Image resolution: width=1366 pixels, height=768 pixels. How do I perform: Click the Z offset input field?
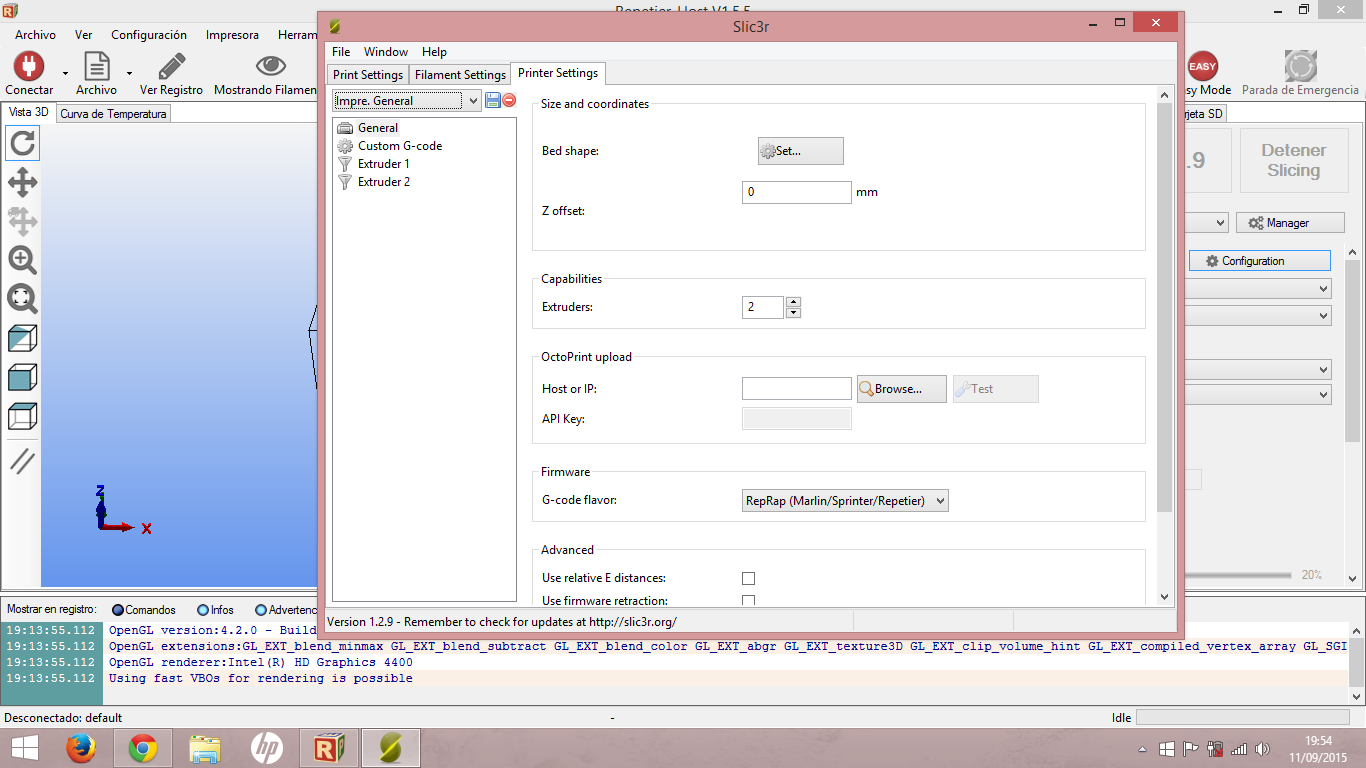coord(797,192)
